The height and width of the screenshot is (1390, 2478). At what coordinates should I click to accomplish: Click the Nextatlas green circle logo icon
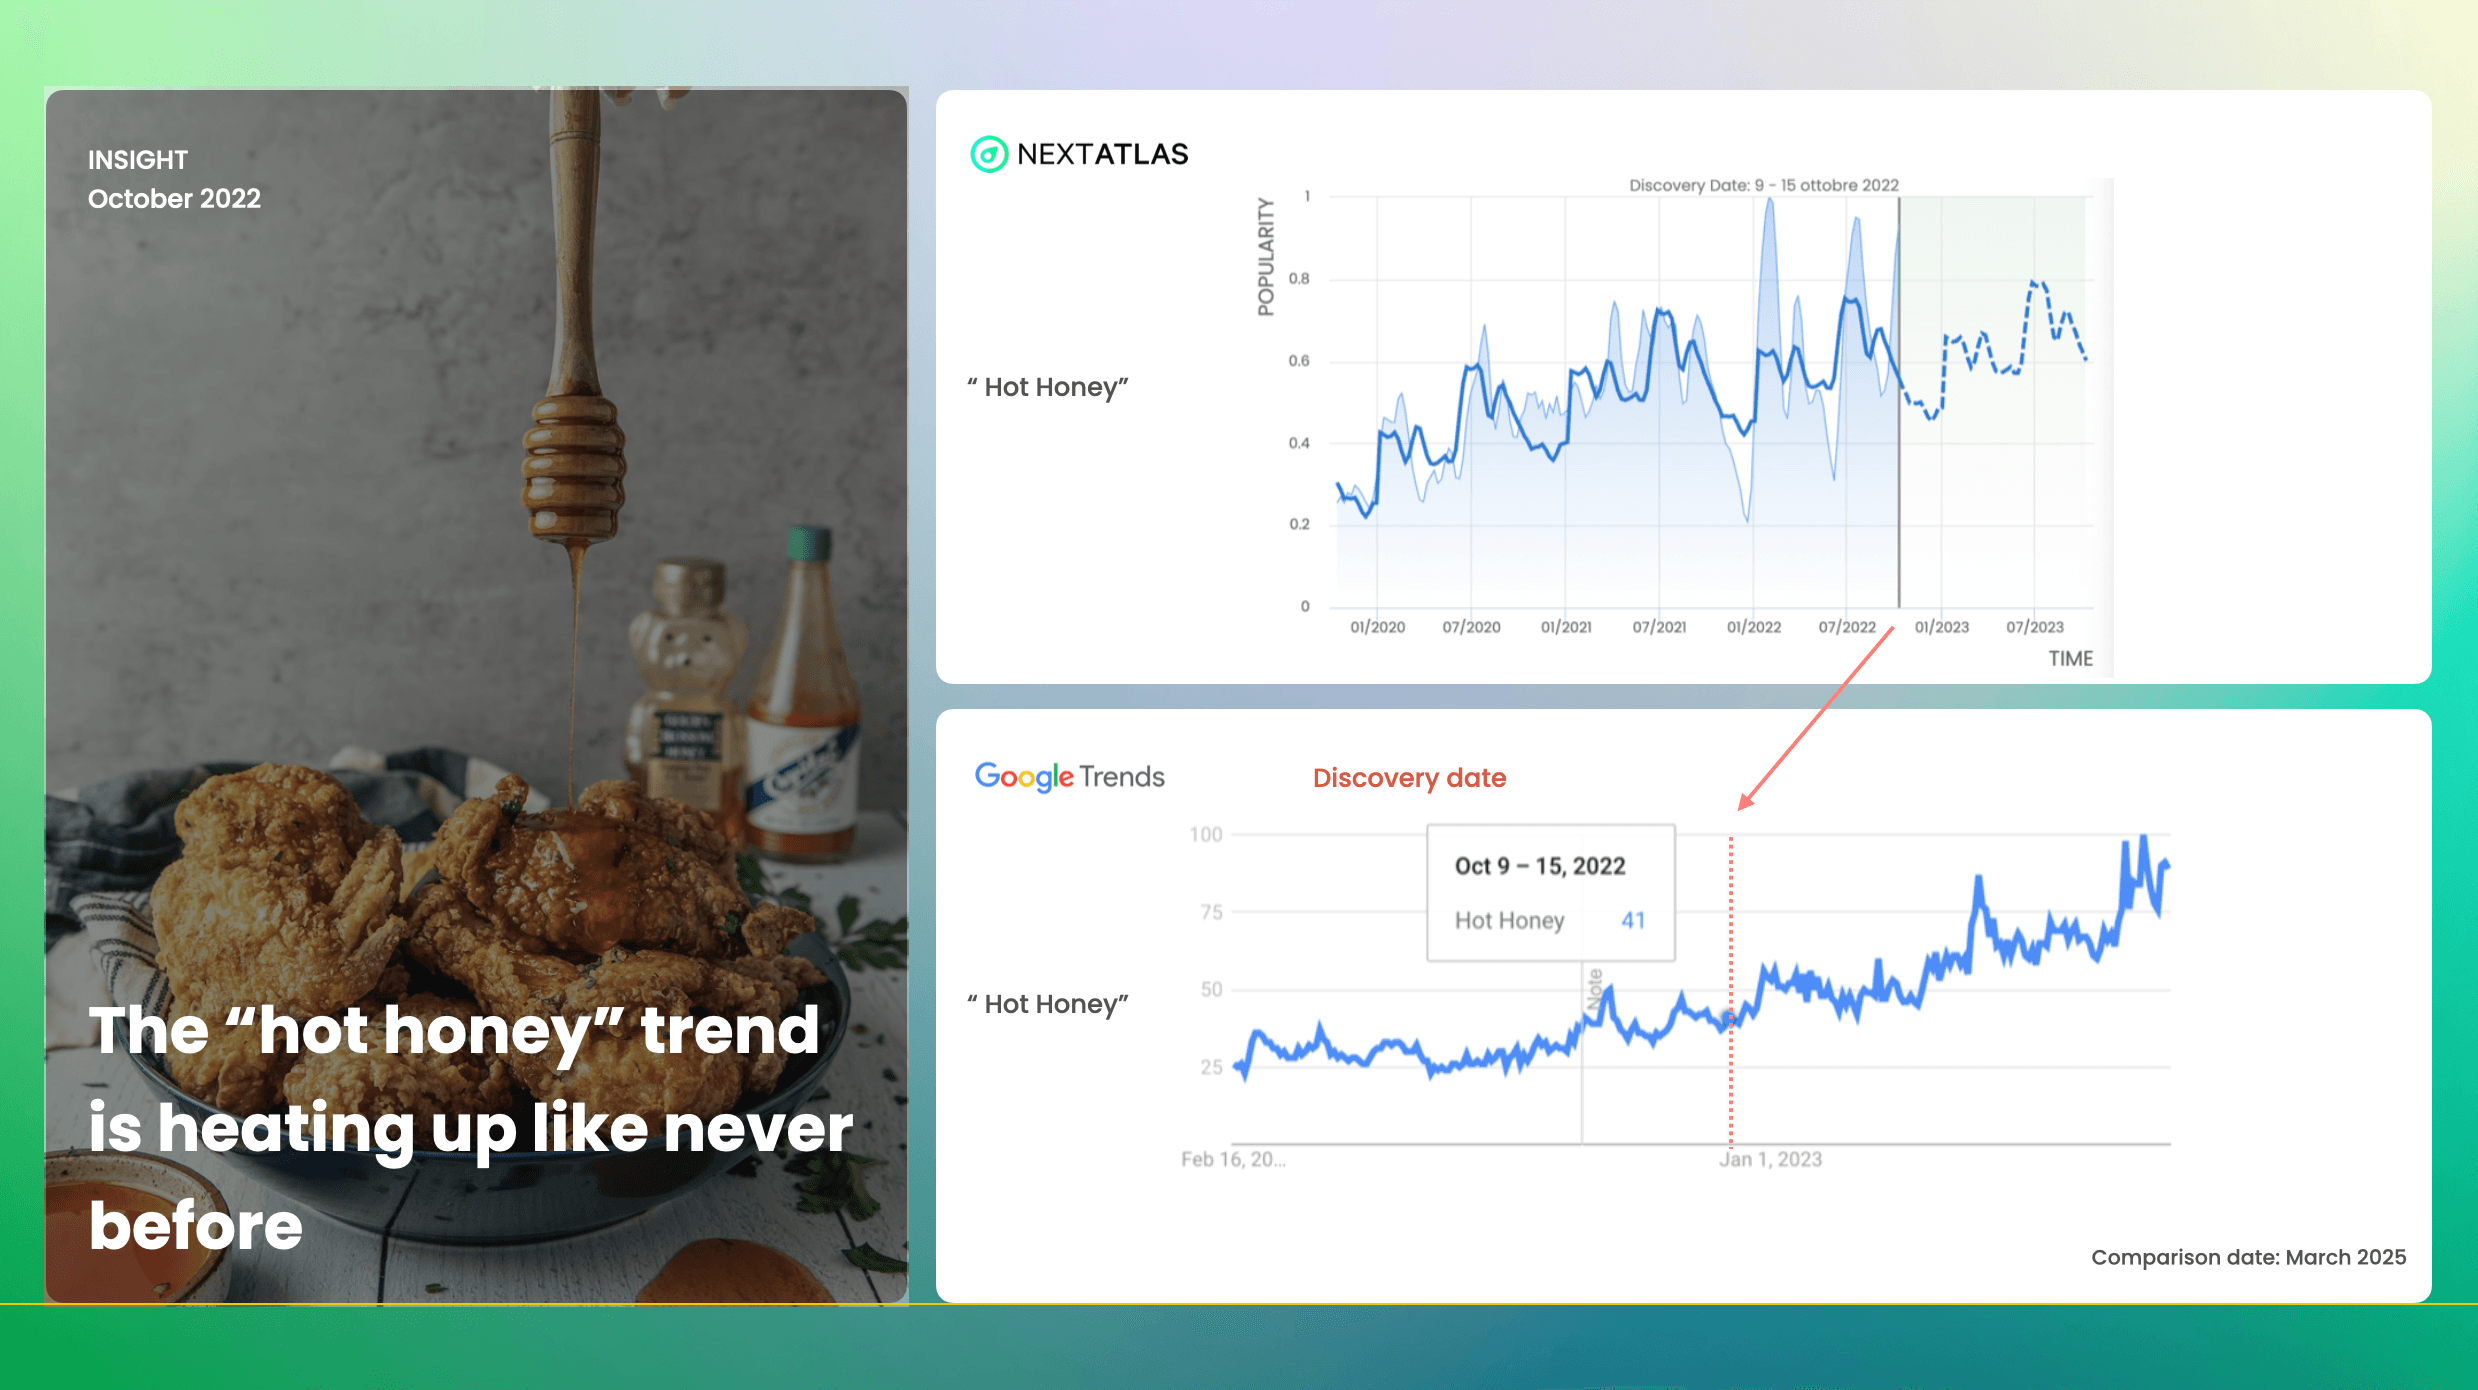point(988,154)
